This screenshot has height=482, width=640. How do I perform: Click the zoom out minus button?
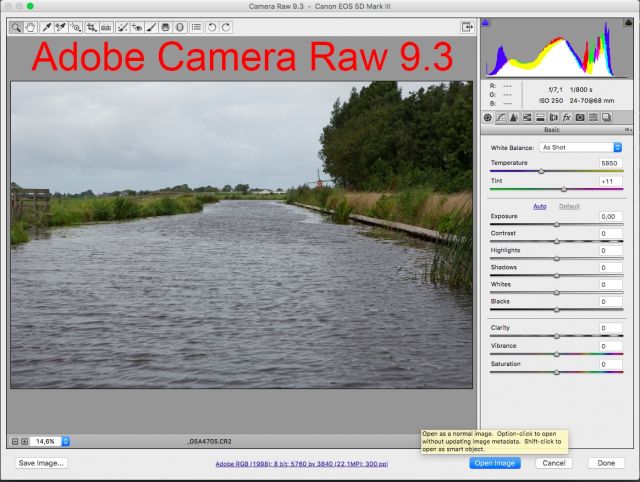15,442
